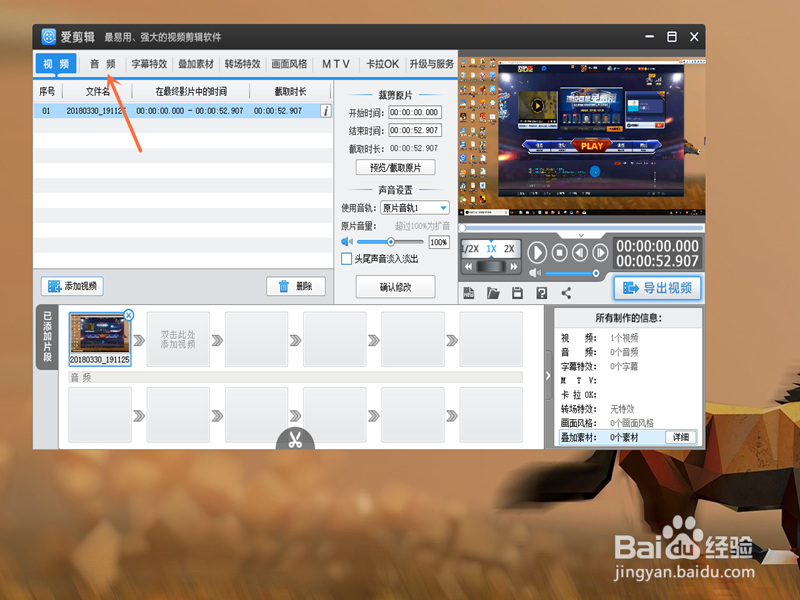Click the 序号 column header
Viewport: 800px width, 600px height.
(x=47, y=91)
